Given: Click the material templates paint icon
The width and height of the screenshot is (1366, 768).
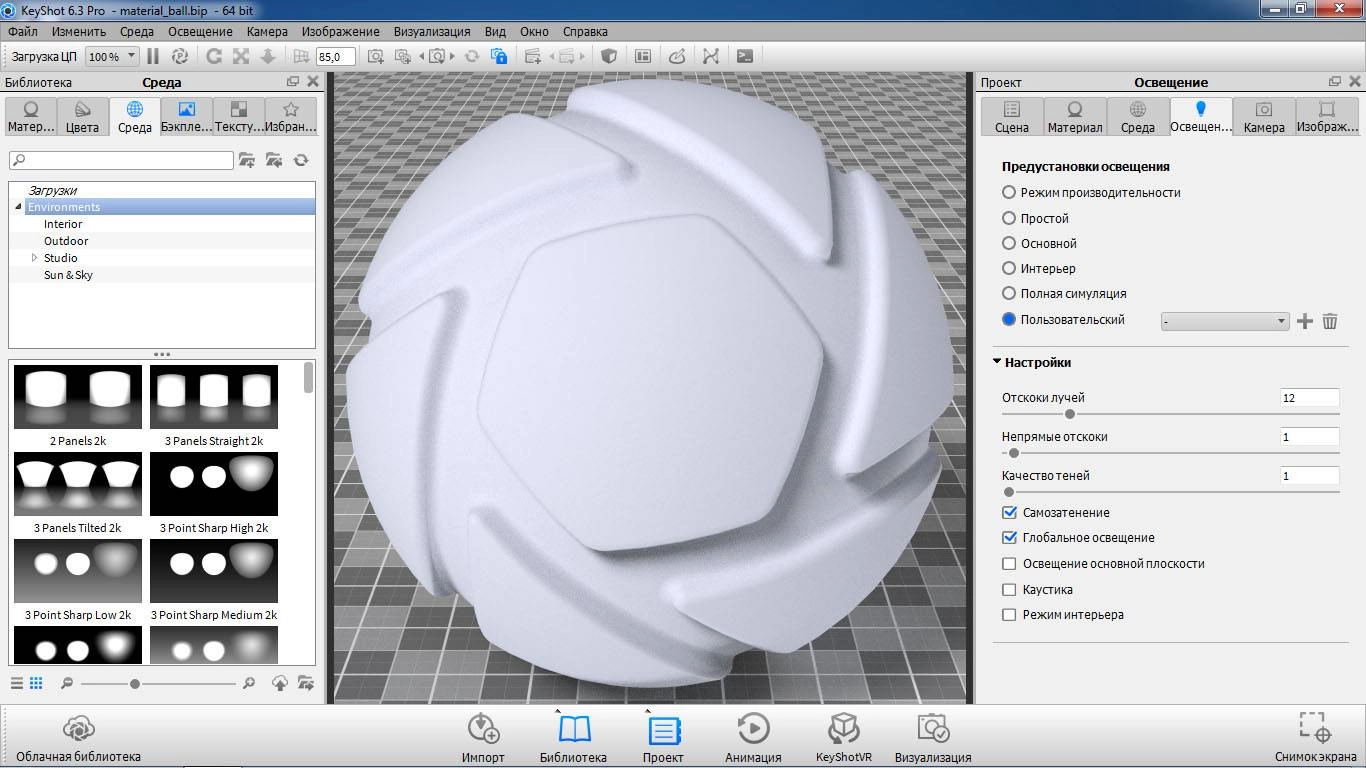Looking at the screenshot, I should 677,57.
